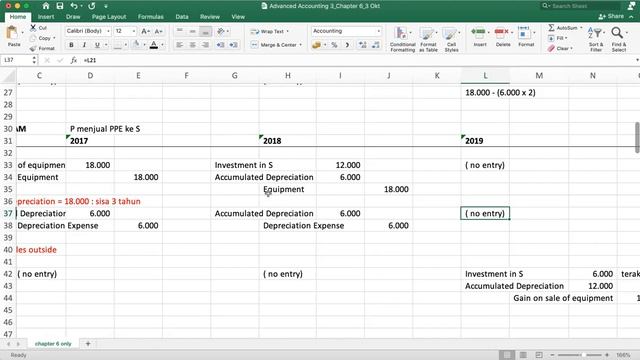The width and height of the screenshot is (640, 360).
Task: Switch to the Draw tab
Action: pyautogui.click(x=73, y=17)
